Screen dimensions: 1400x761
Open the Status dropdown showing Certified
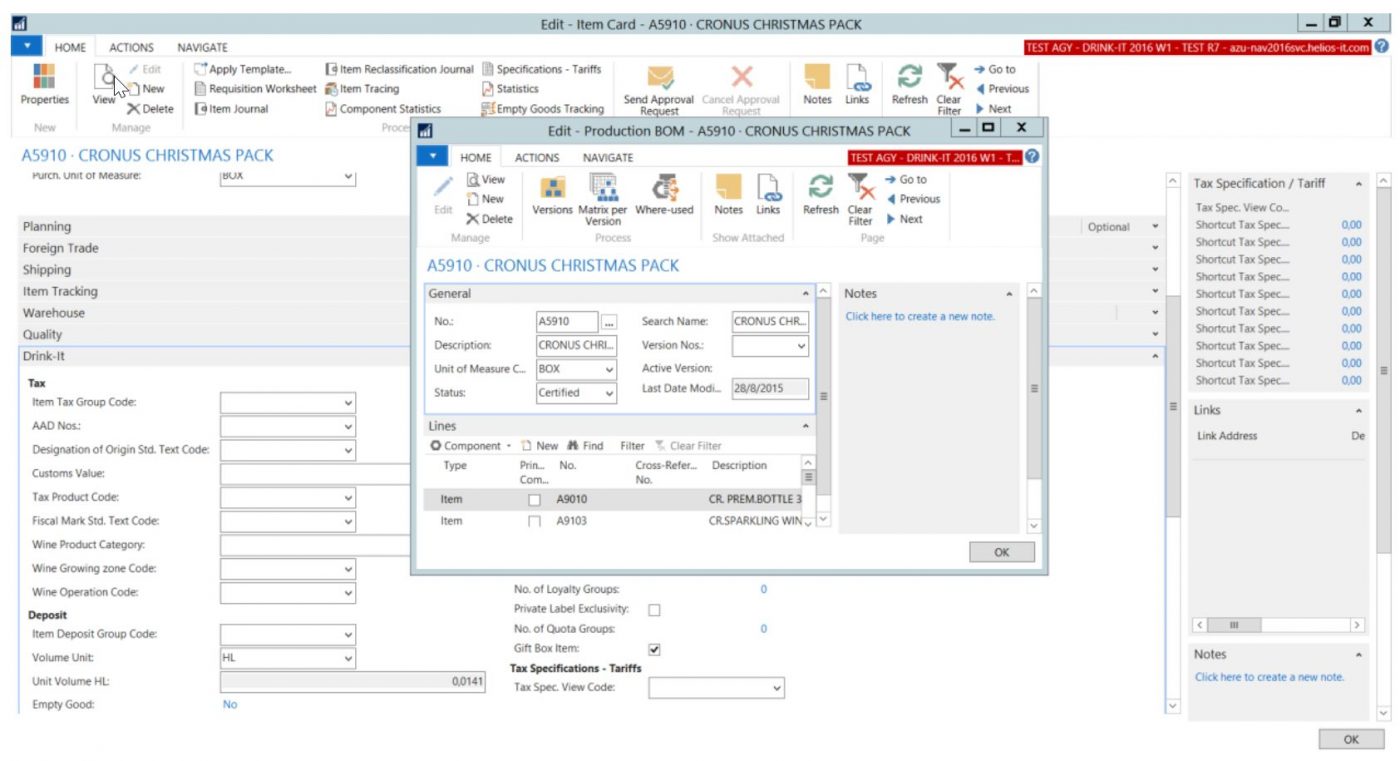coord(608,393)
